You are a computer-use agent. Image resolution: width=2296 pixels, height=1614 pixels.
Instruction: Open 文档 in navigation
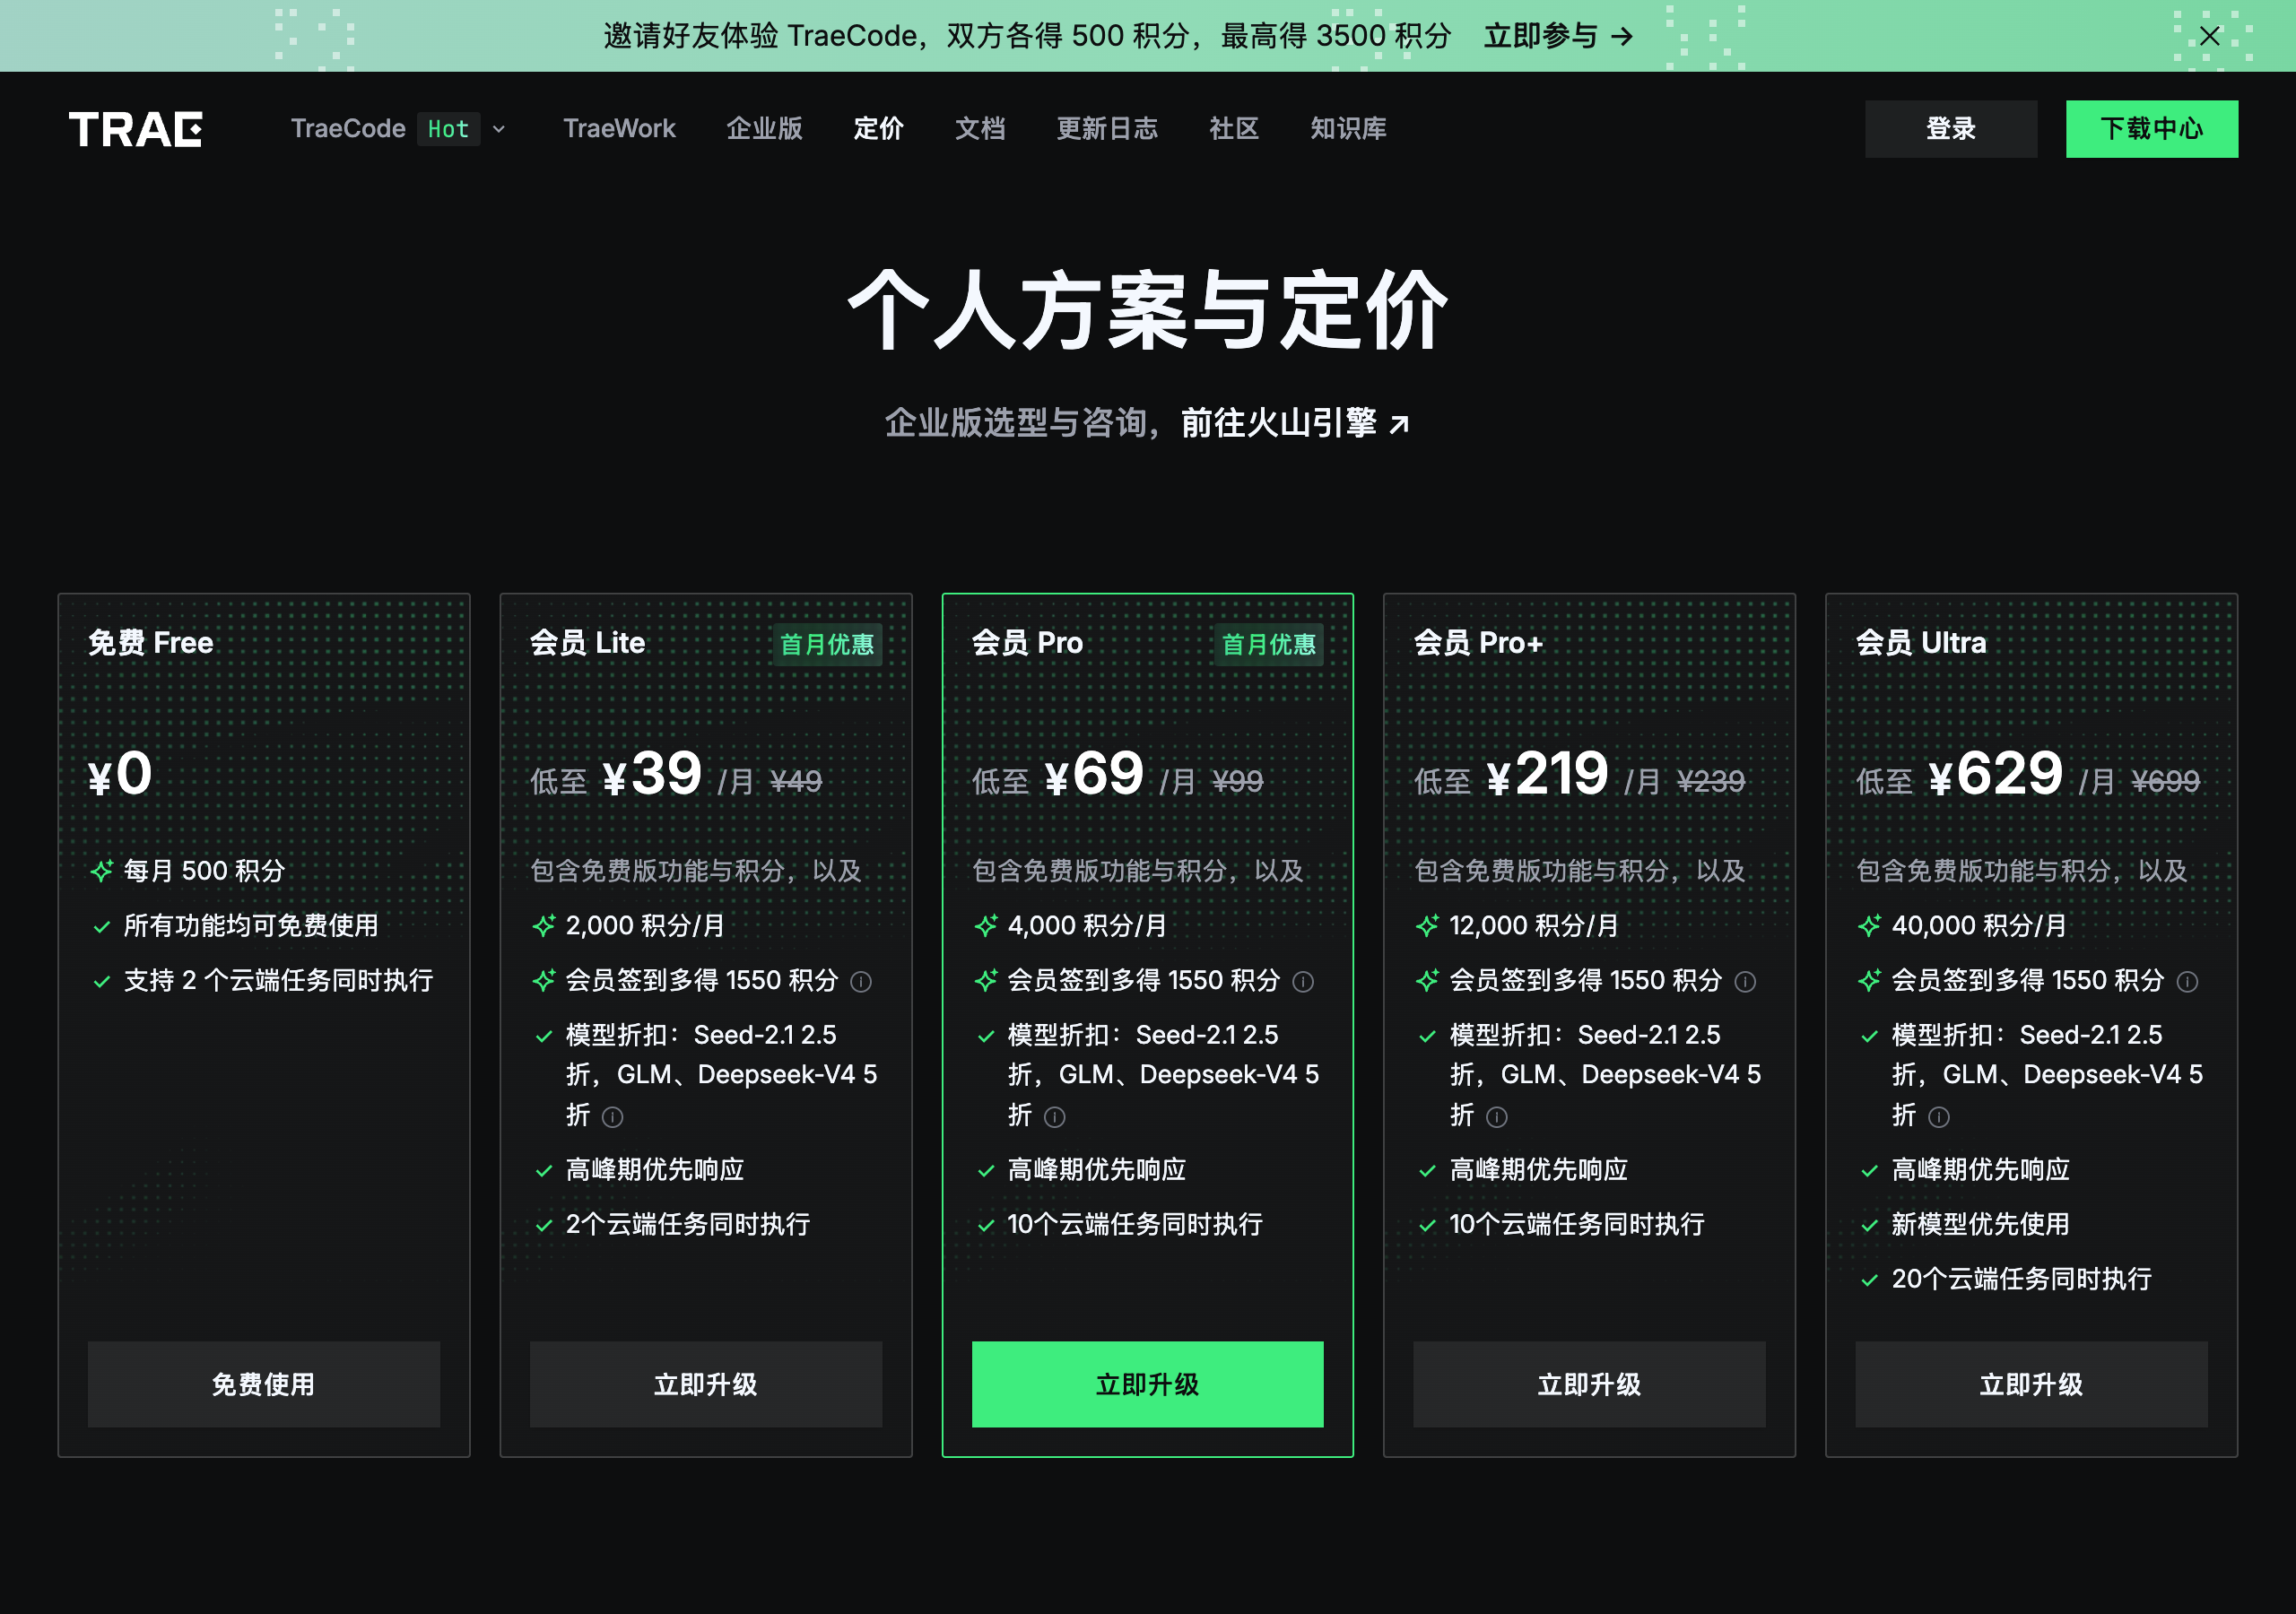979,129
